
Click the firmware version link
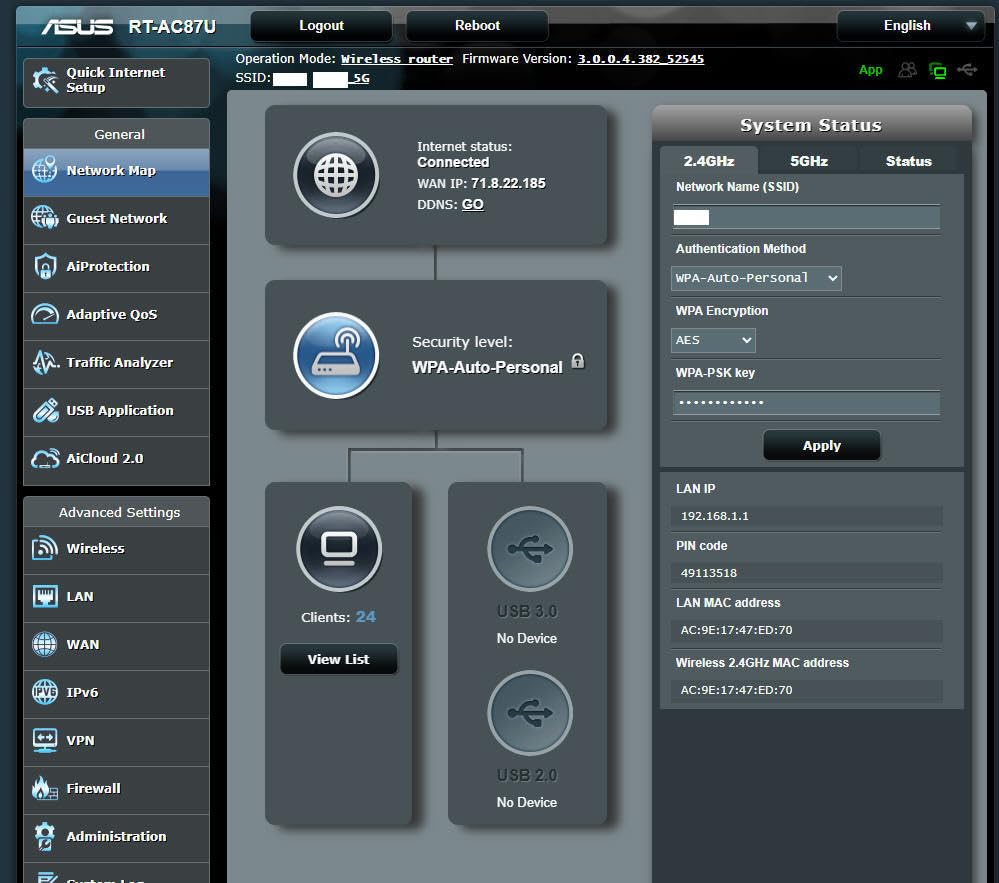pos(640,59)
